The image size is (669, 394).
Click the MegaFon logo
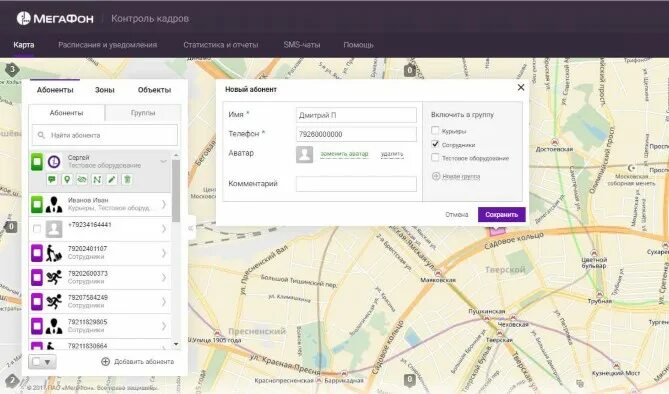click(55, 18)
